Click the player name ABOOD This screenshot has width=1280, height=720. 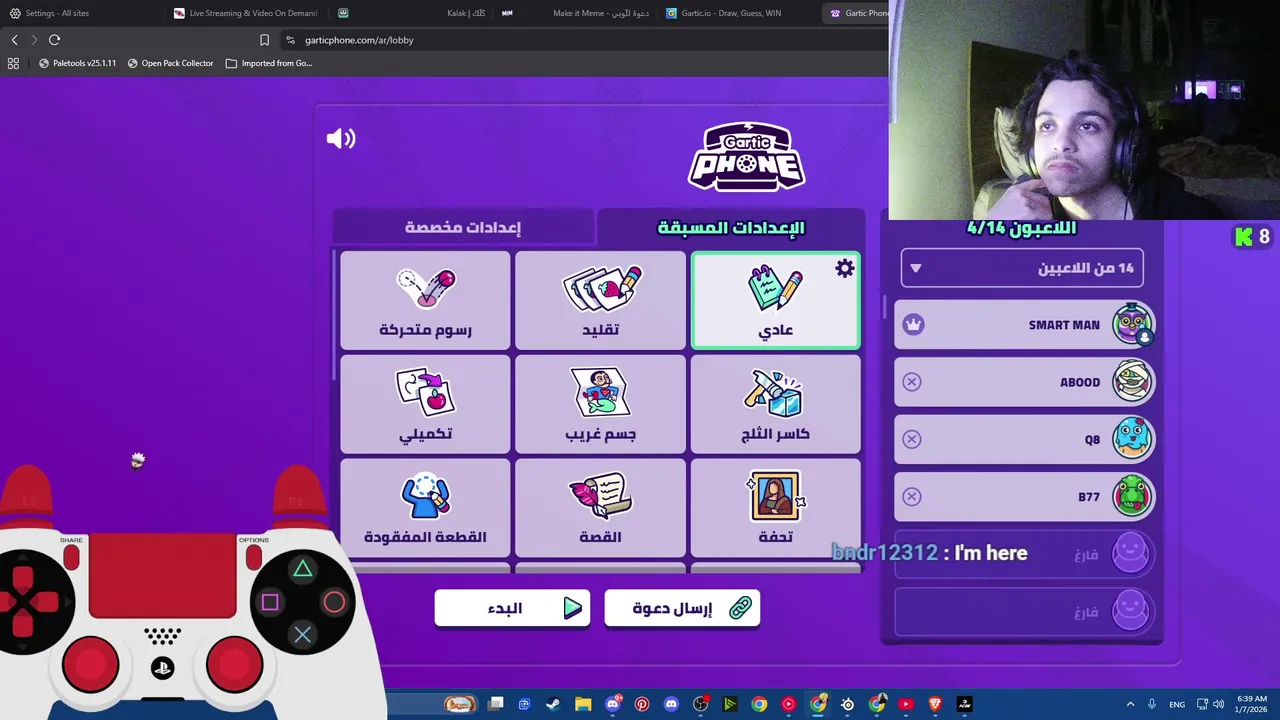coord(1079,382)
